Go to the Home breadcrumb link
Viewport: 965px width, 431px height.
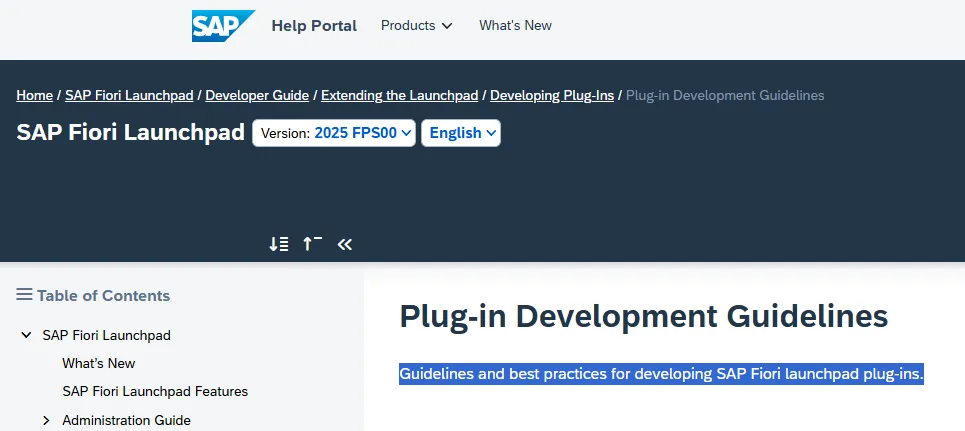click(34, 95)
